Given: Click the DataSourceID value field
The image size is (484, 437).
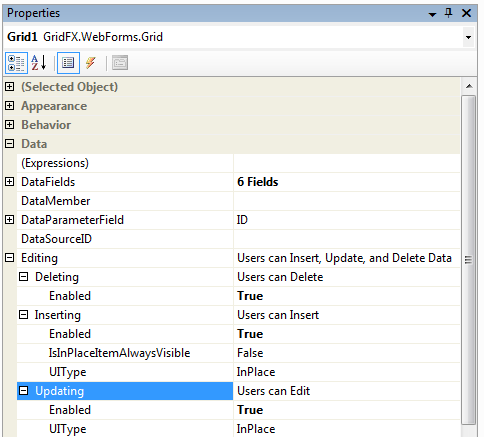Looking at the screenshot, I should (x=347, y=239).
